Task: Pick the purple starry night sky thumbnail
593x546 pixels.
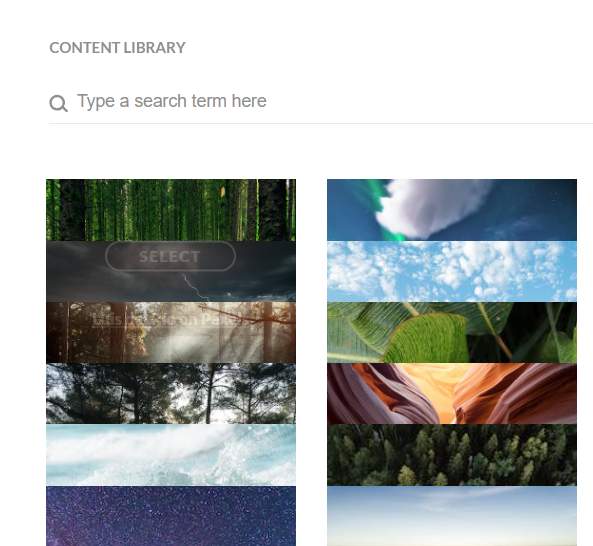Action: [171, 516]
